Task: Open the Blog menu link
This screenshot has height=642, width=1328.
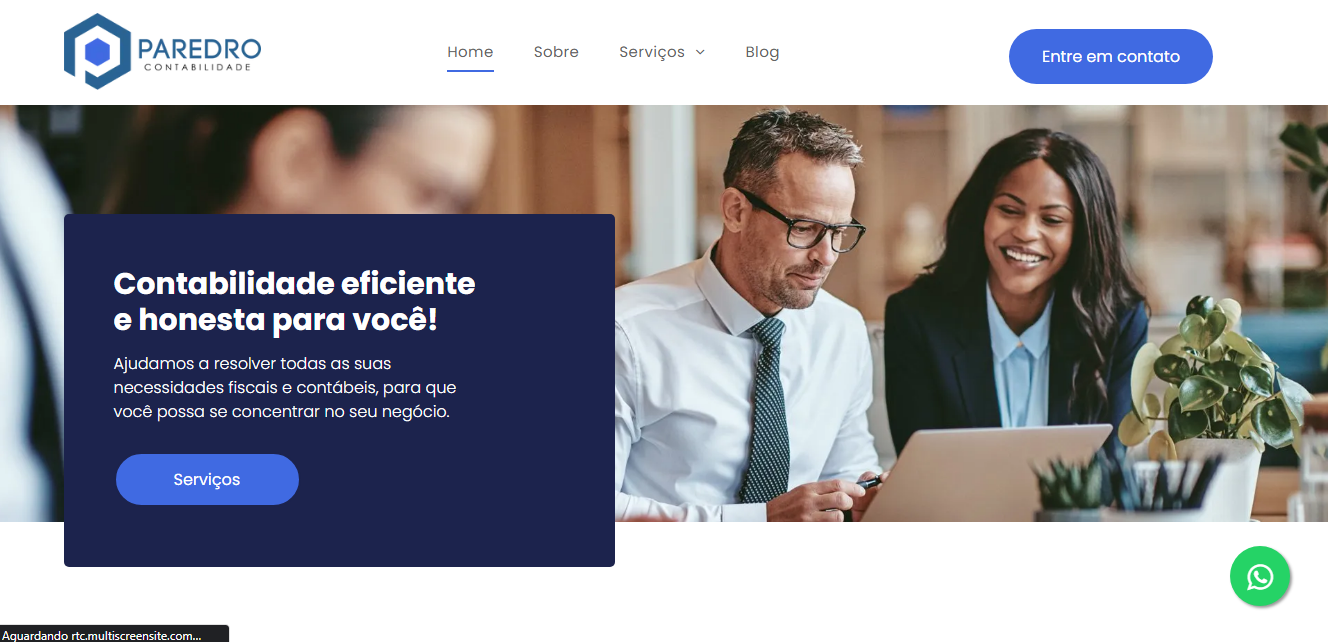Action: coord(762,52)
